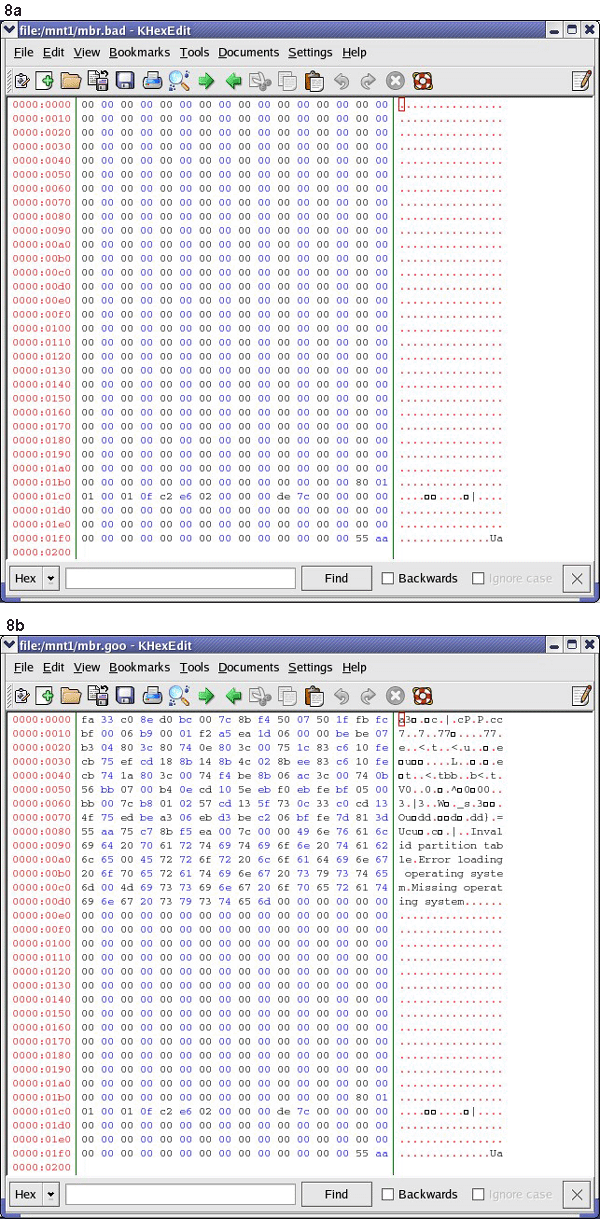
Task: Open the Hex search-type dropdown in mbr.goo window
Action: tap(50, 1194)
